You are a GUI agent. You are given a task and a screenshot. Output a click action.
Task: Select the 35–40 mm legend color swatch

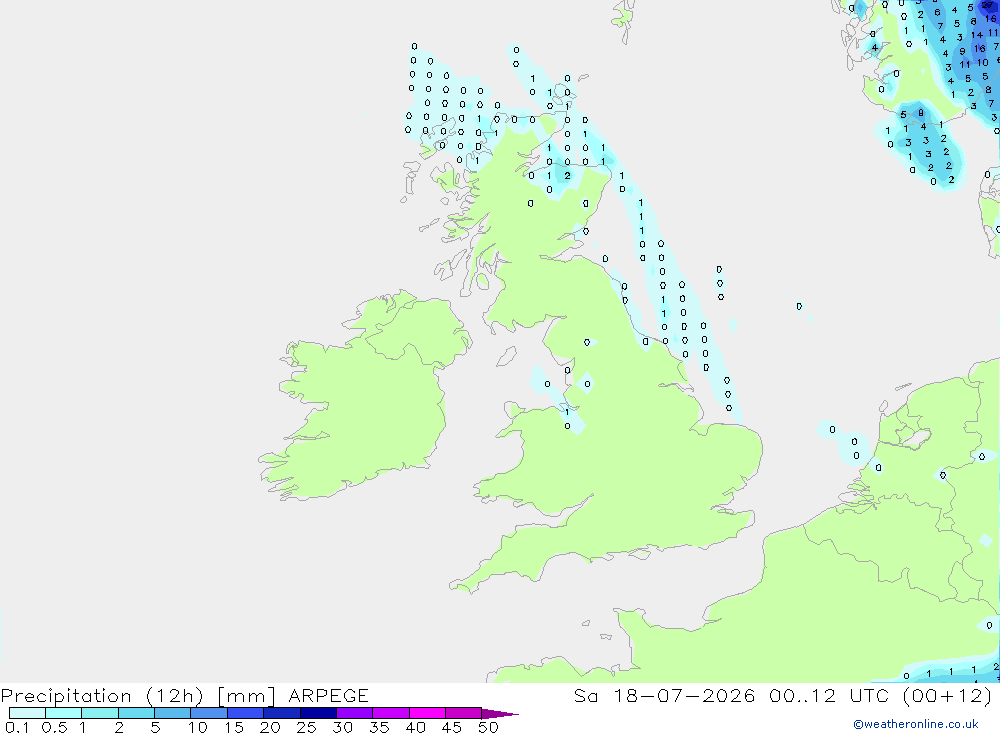tap(391, 713)
